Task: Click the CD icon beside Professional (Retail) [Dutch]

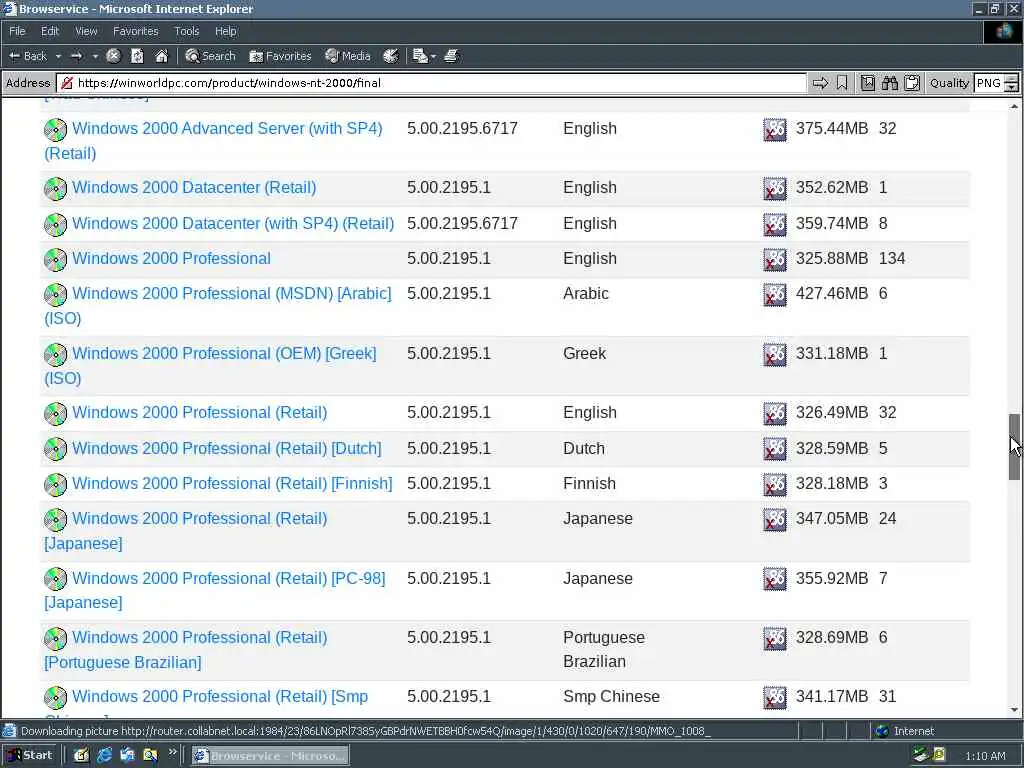Action: click(x=56, y=449)
